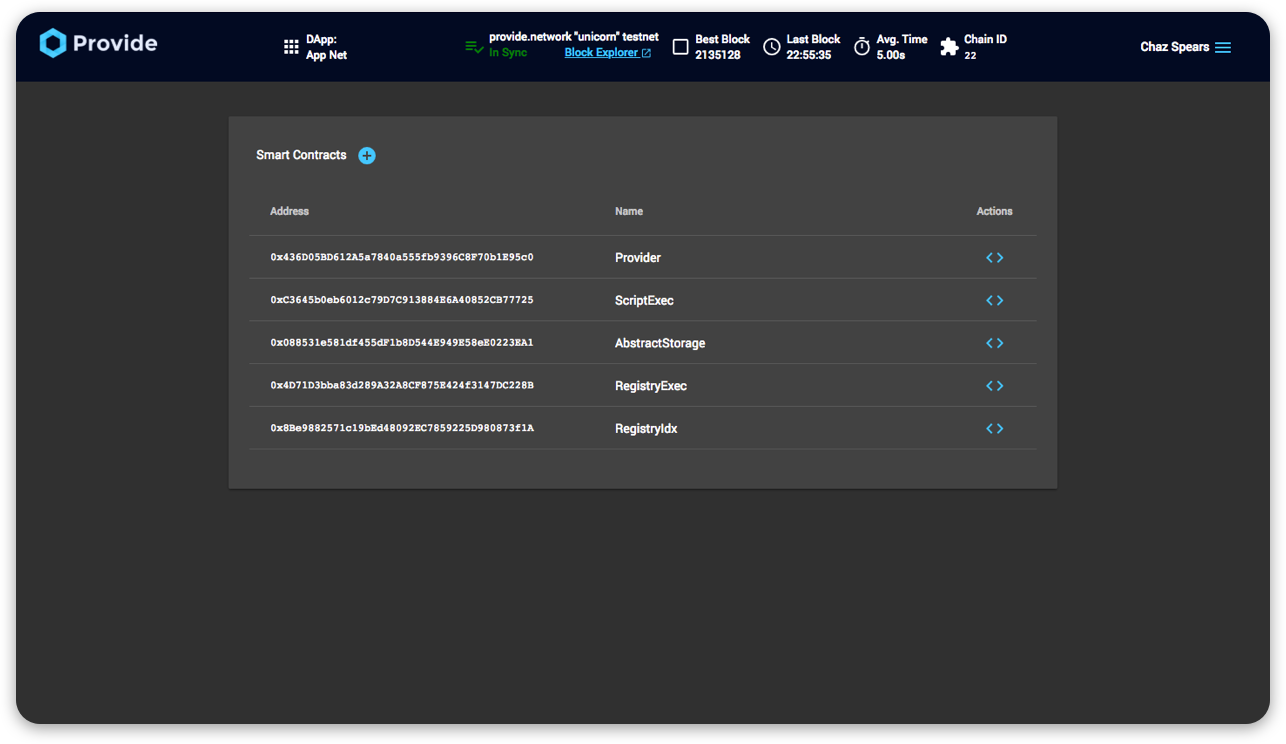Click the Chain ID value 22

pos(970,56)
